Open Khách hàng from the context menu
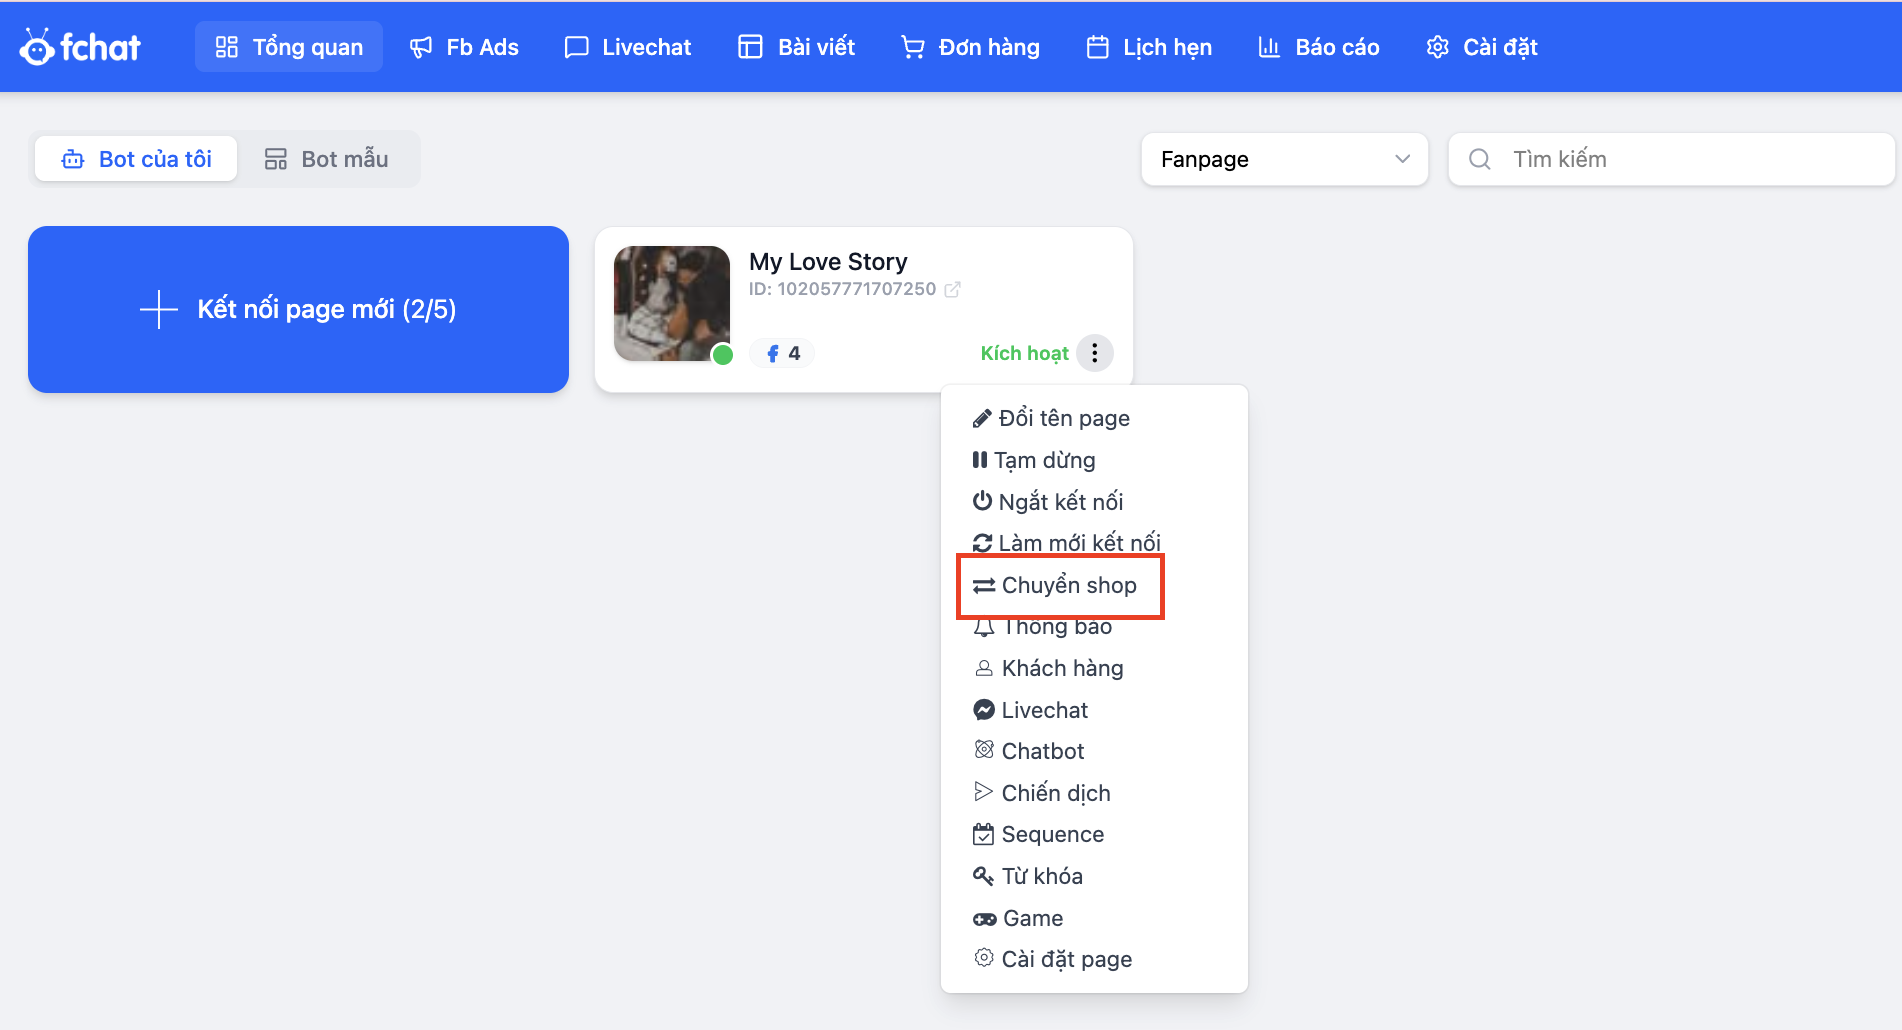This screenshot has width=1902, height=1030. click(x=1061, y=668)
